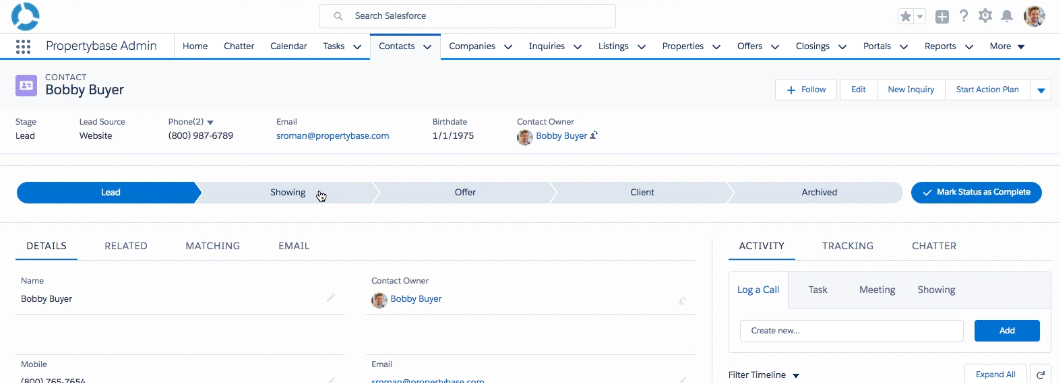The height and width of the screenshot is (383, 1060).
Task: Open the Setup gear icon
Action: pyautogui.click(x=985, y=16)
